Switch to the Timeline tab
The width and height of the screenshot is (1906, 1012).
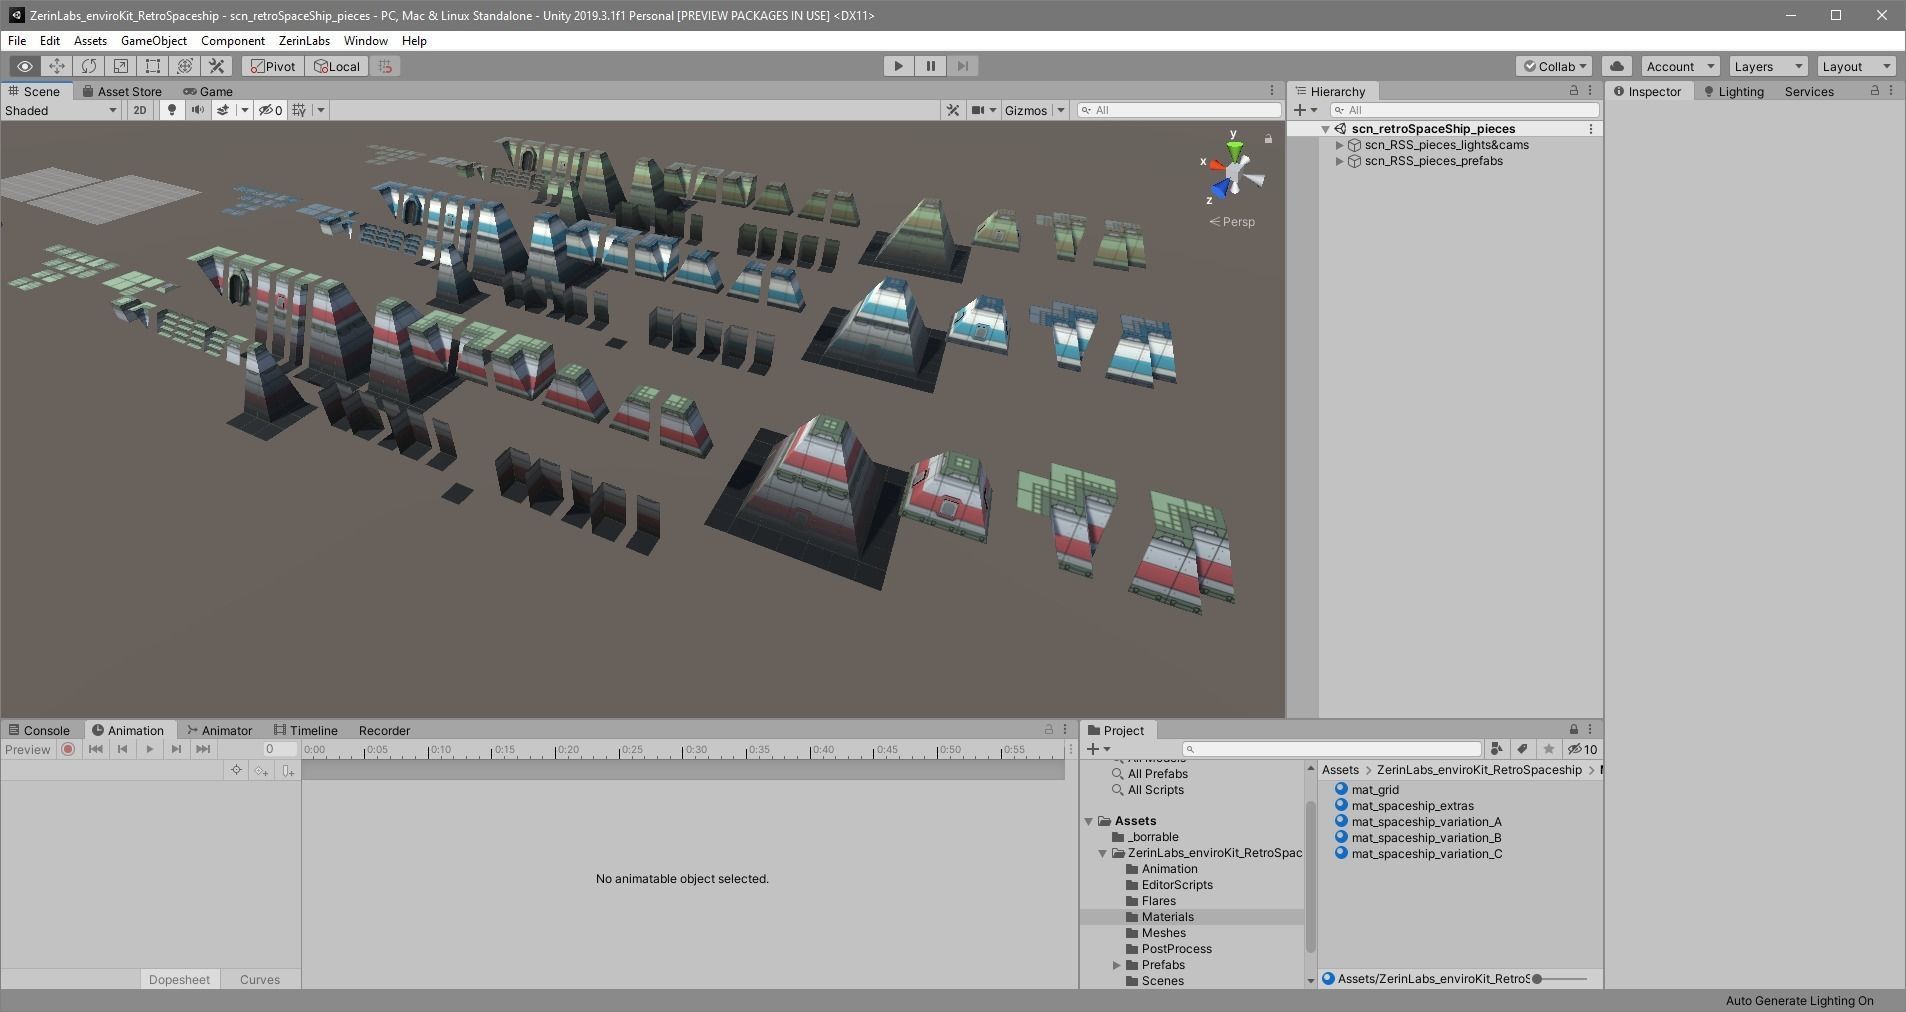(x=306, y=730)
